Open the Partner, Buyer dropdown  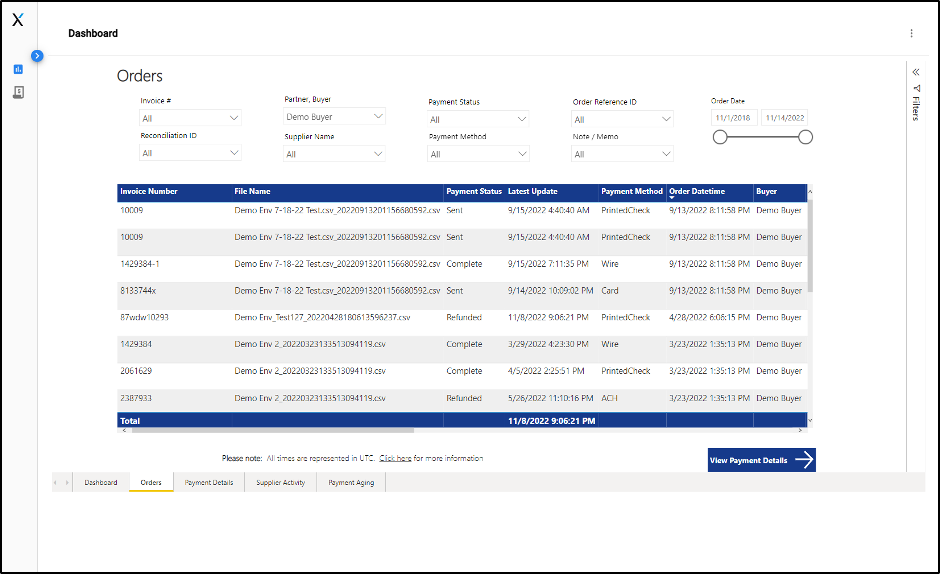coord(334,116)
